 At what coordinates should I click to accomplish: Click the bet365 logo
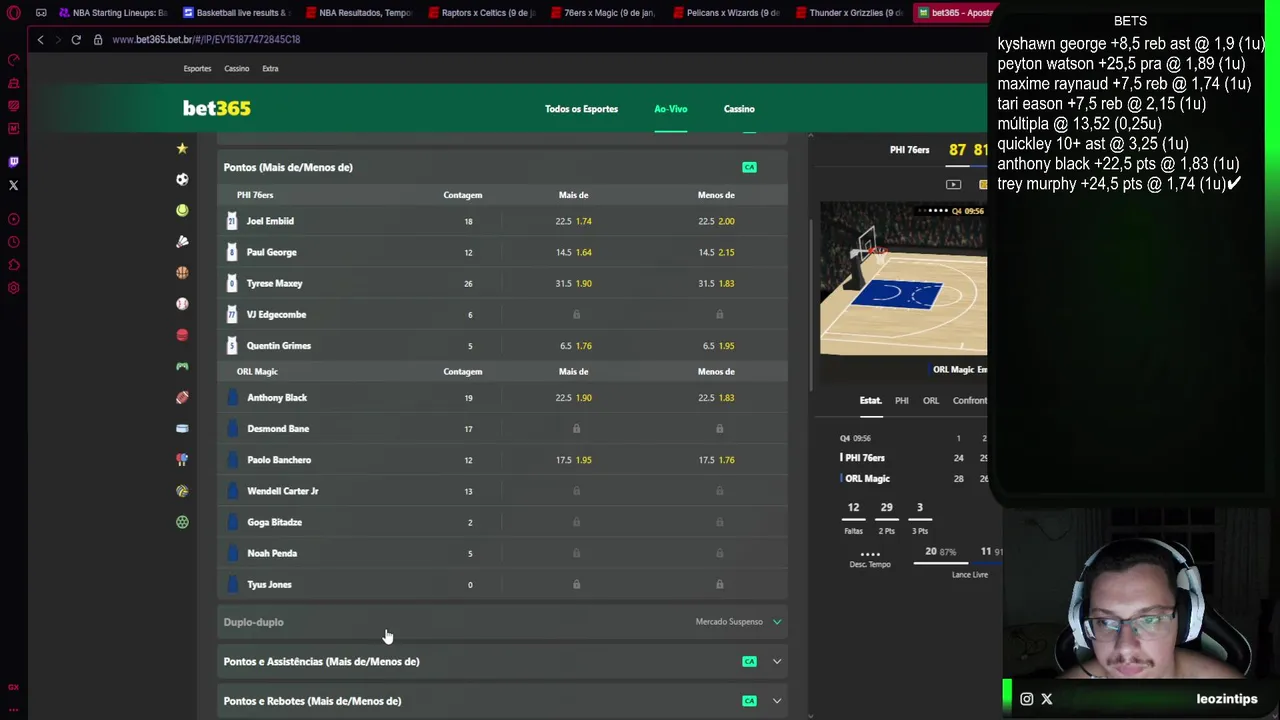pos(217,108)
